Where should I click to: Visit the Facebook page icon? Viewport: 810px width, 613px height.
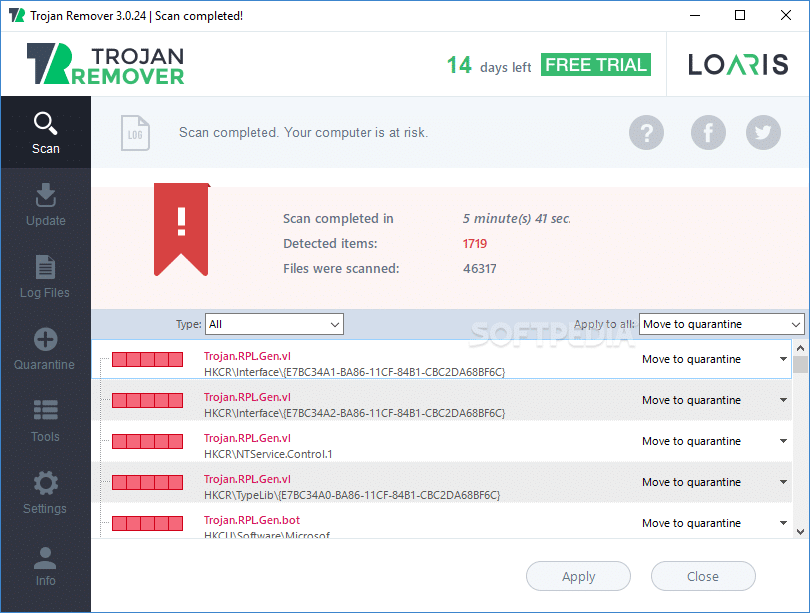(708, 133)
